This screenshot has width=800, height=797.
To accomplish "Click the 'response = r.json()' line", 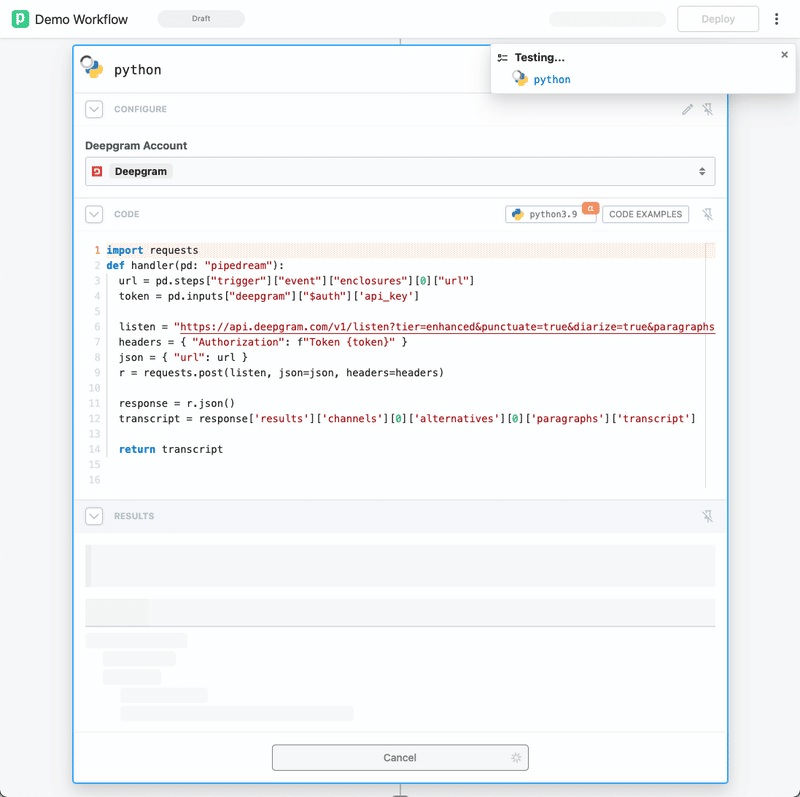I will (177, 403).
